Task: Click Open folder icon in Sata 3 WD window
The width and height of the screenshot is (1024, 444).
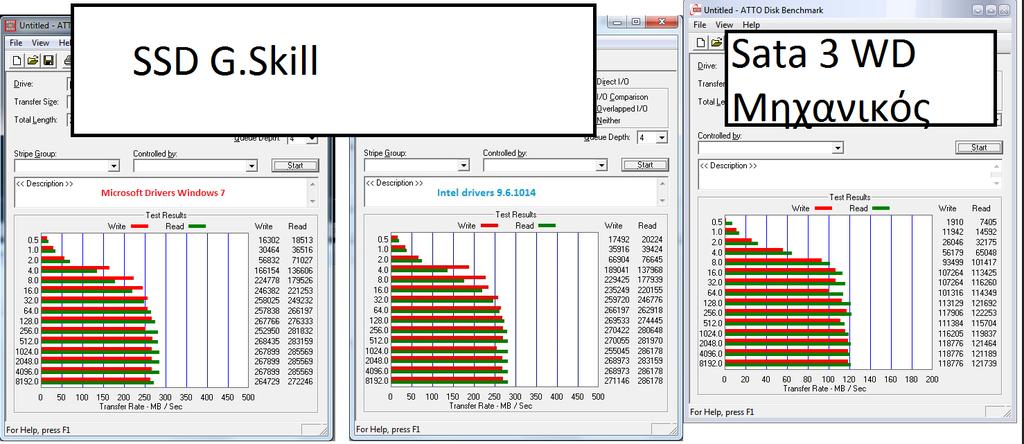Action: 716,42
